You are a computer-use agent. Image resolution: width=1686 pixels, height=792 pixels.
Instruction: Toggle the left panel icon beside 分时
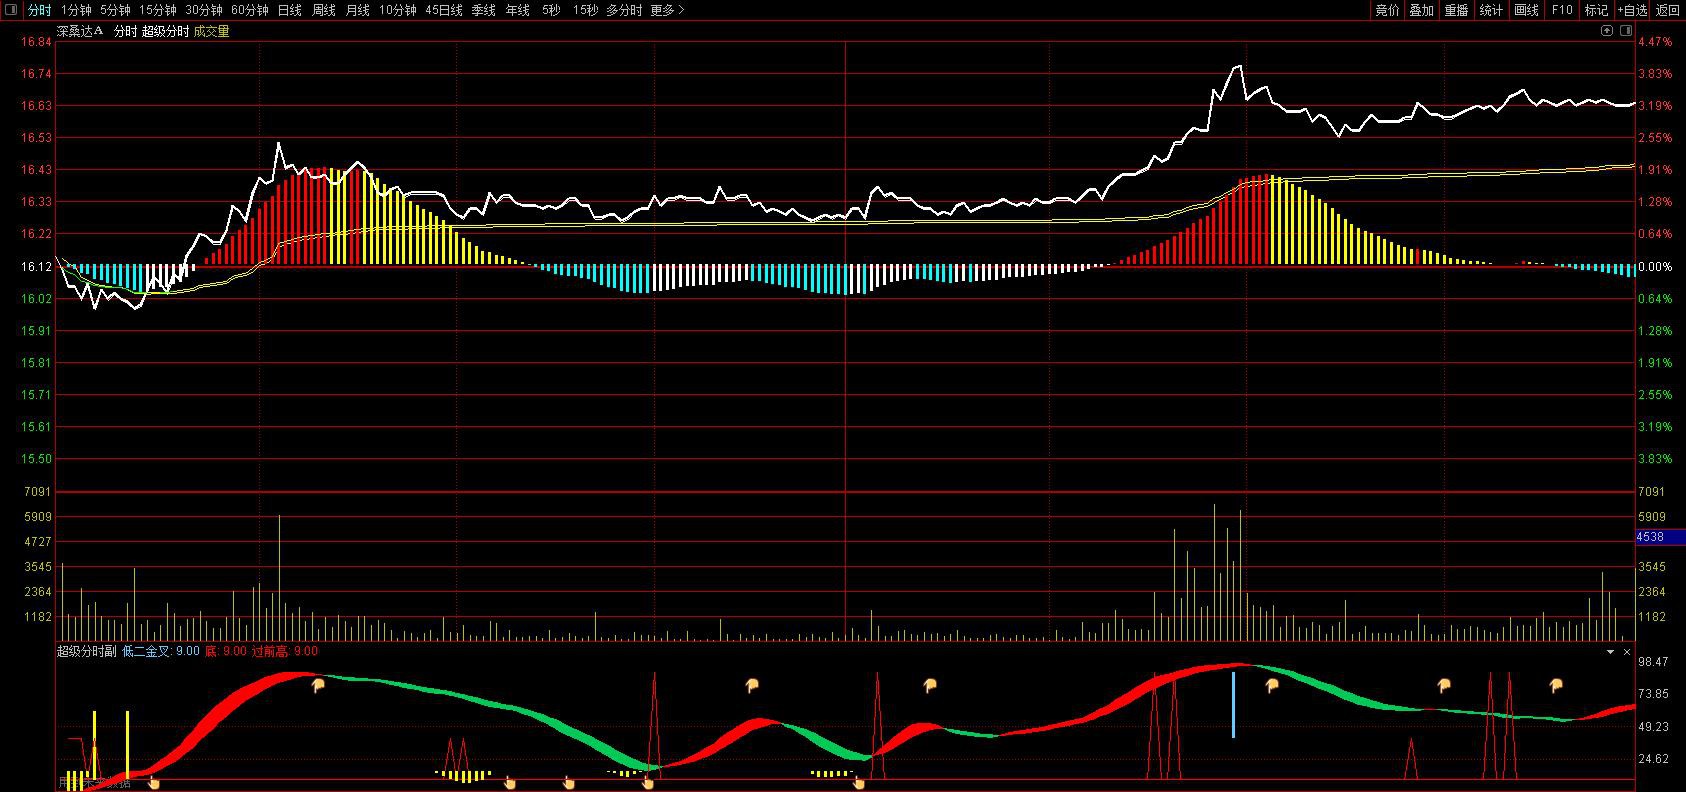click(x=11, y=10)
